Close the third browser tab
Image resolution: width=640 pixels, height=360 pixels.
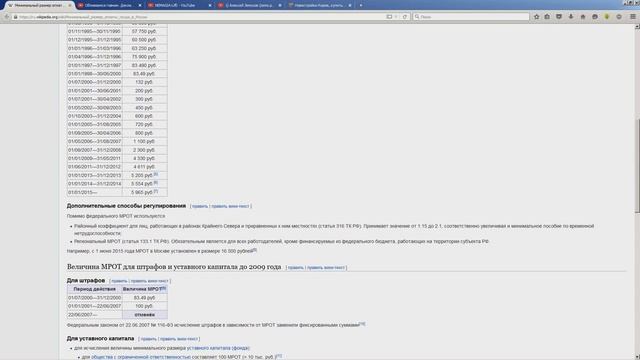tap(210, 5)
